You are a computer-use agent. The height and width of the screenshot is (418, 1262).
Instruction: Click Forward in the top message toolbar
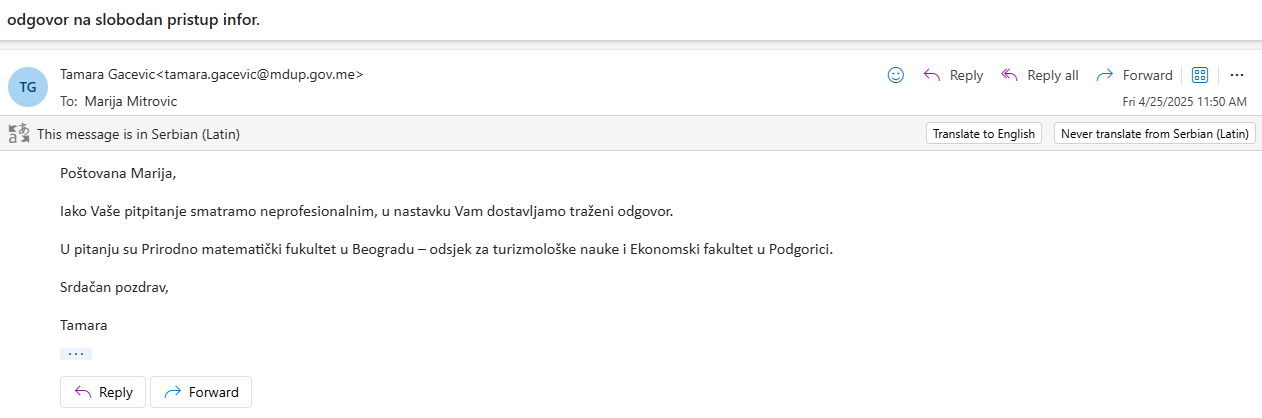(1134, 75)
